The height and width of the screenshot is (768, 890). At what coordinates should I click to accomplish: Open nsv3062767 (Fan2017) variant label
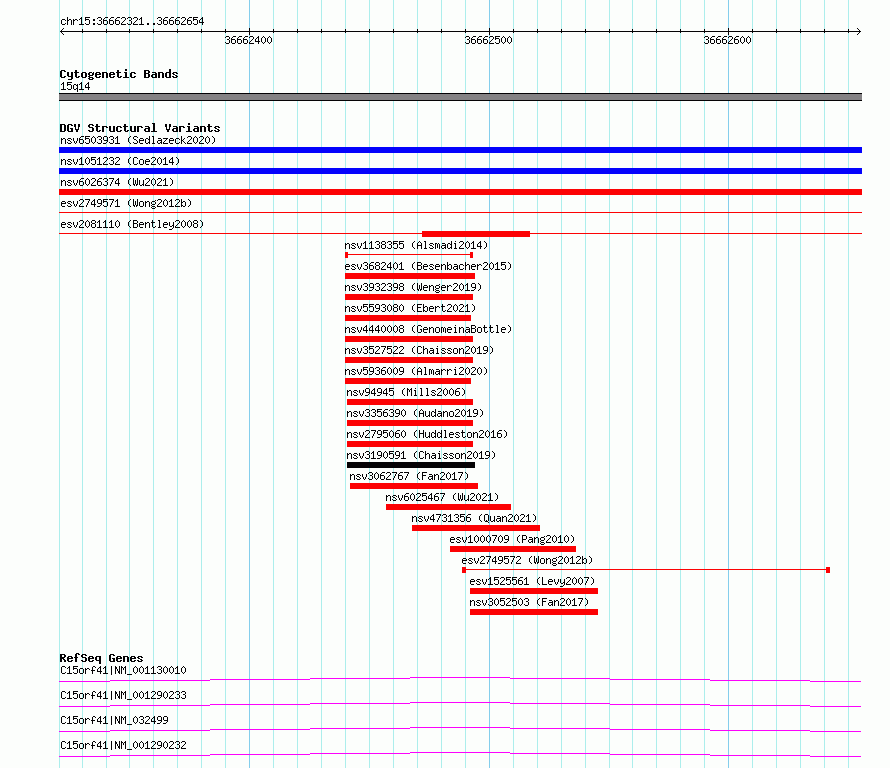(x=409, y=476)
